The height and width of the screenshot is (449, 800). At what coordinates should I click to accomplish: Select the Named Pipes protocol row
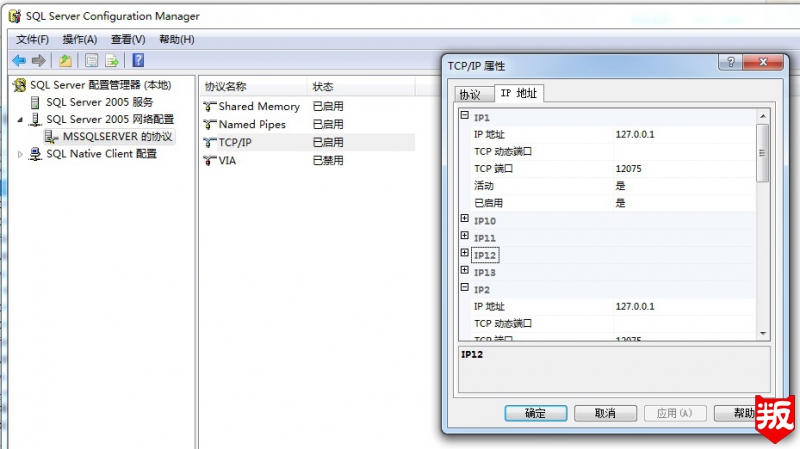click(308, 124)
